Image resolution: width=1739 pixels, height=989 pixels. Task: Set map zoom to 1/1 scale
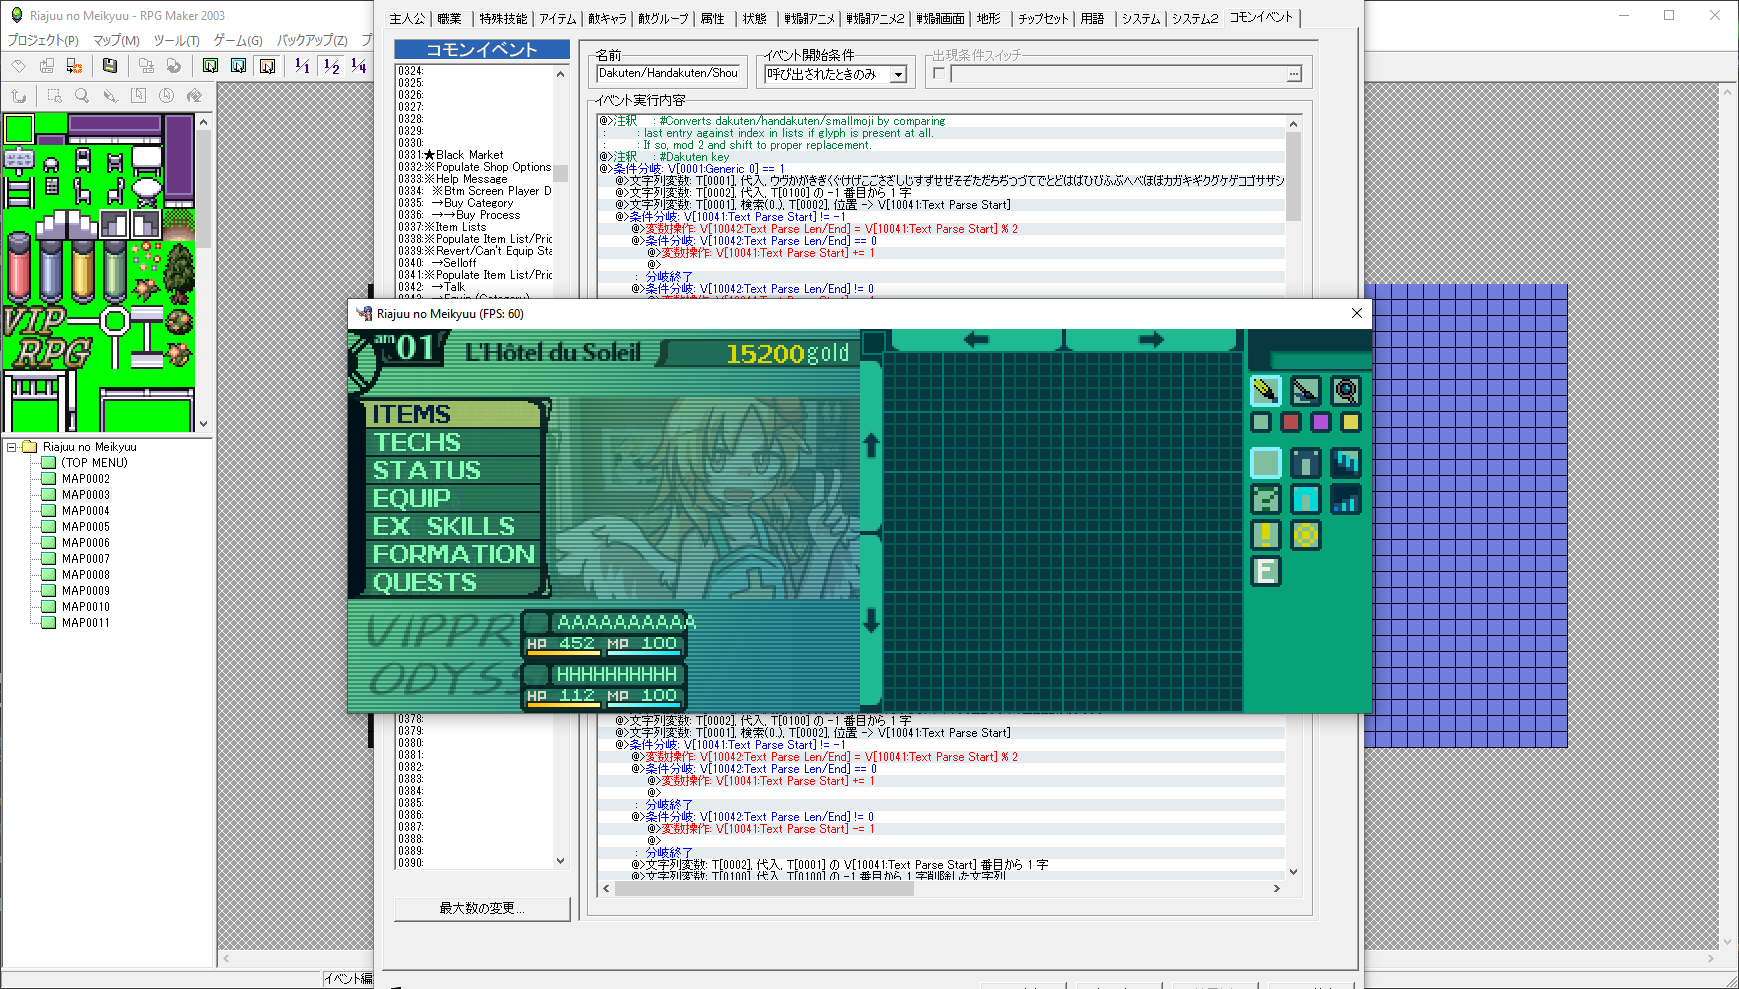tap(302, 66)
